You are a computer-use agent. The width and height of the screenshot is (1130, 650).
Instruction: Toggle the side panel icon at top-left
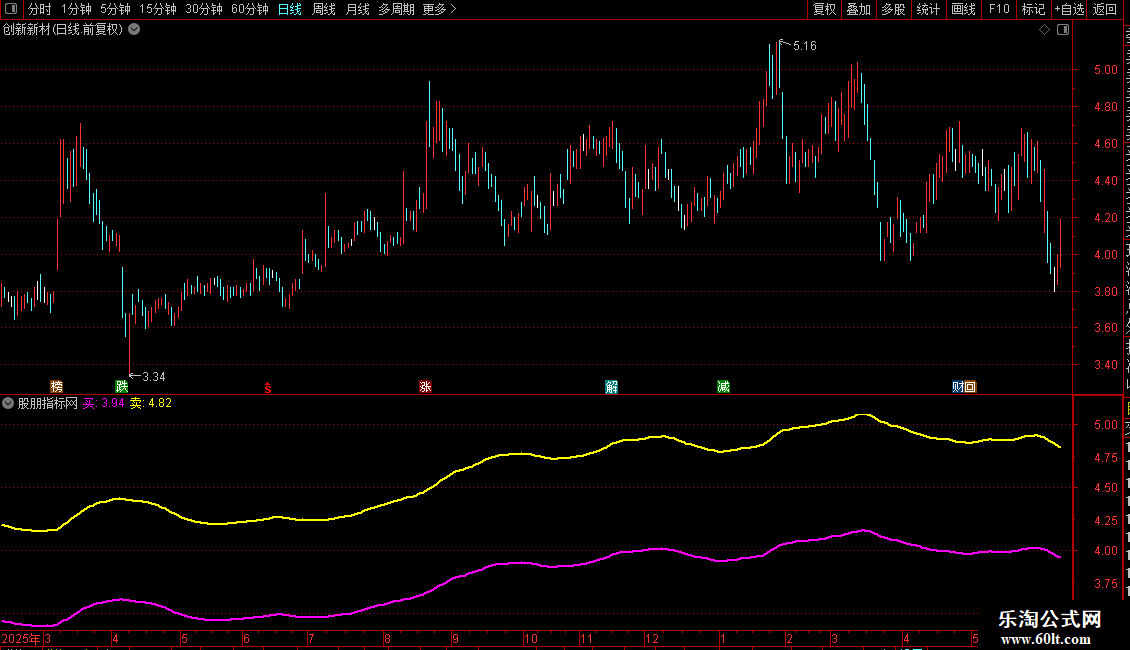11,9
